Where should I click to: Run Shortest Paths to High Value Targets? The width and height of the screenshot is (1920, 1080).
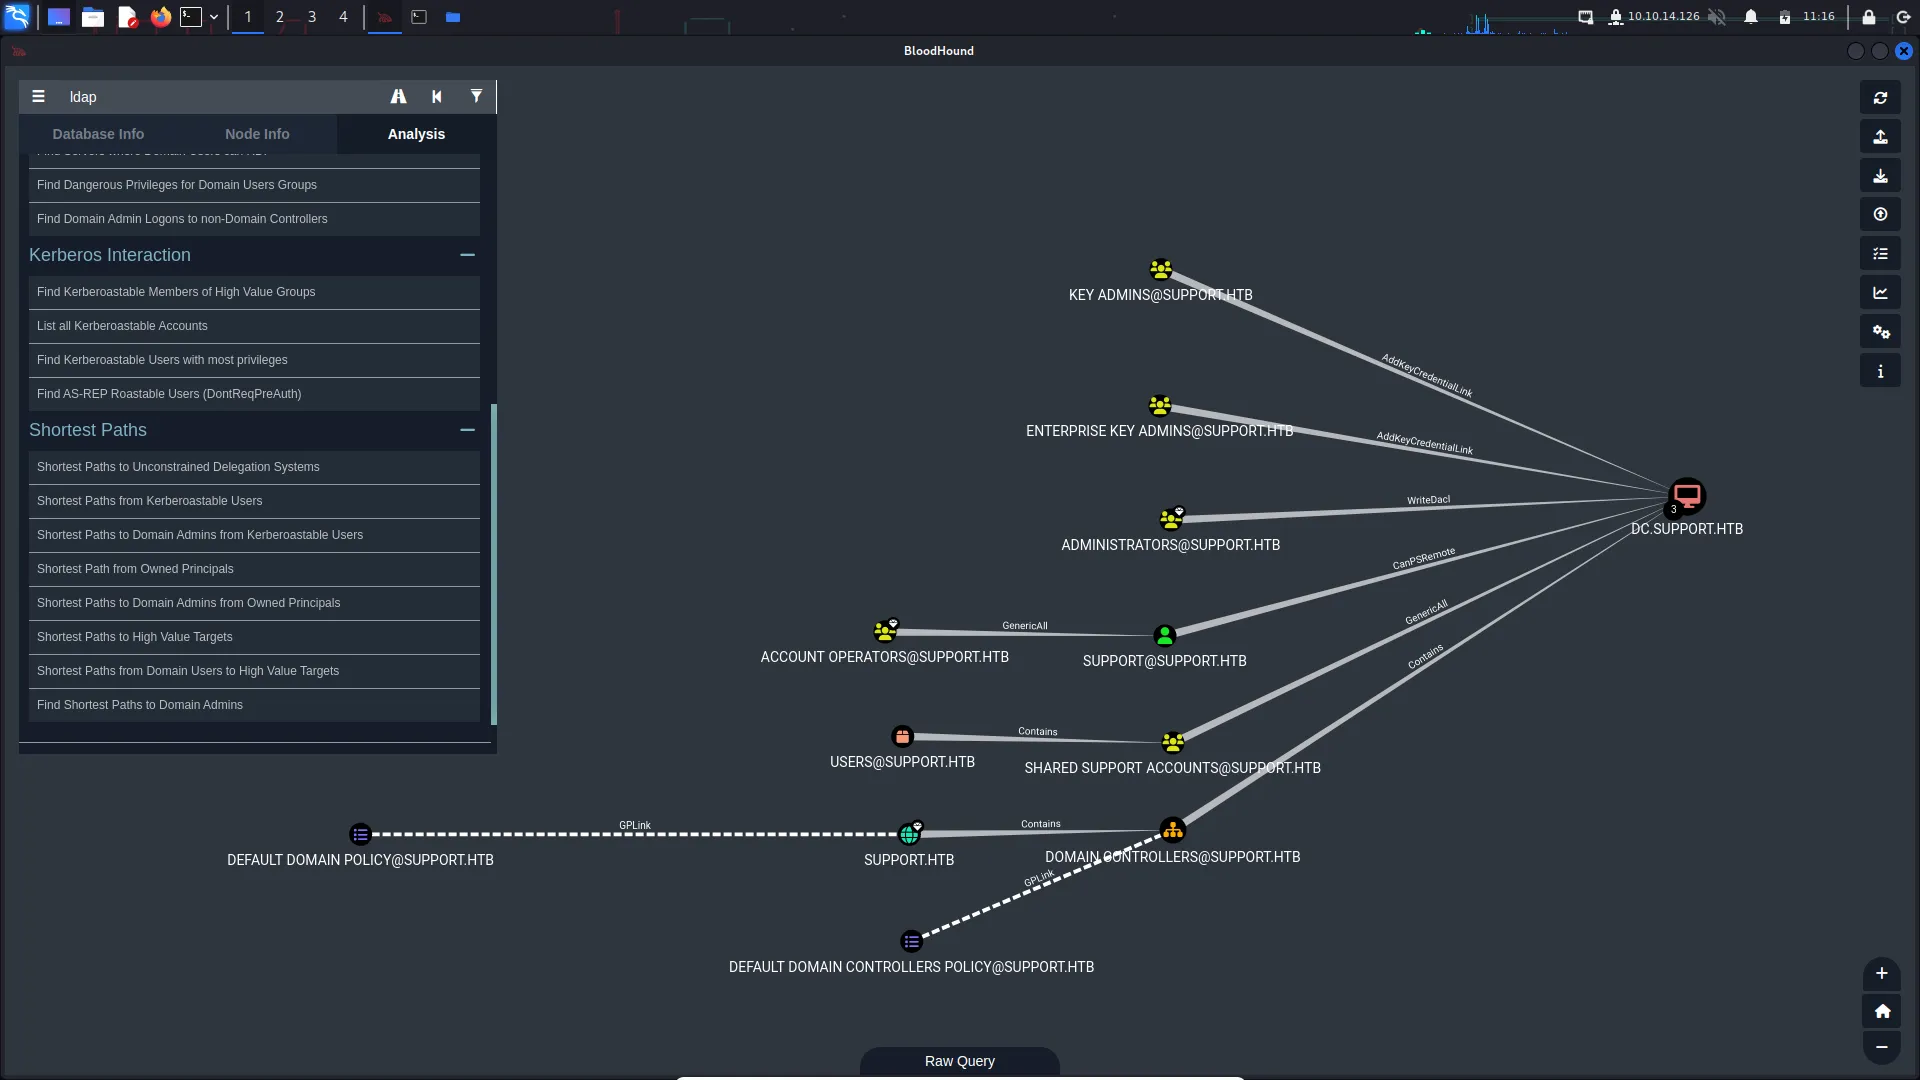coord(254,637)
